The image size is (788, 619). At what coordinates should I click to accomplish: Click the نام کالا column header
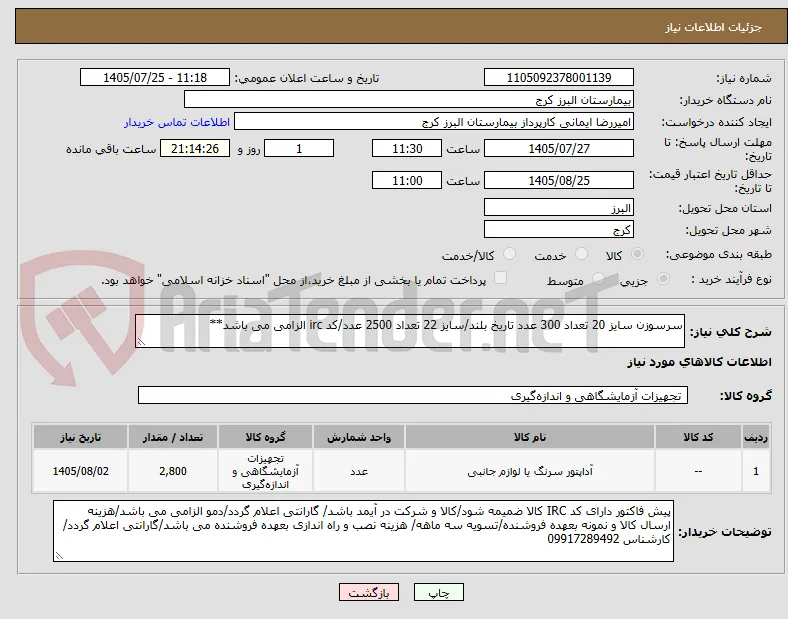[x=530, y=437]
